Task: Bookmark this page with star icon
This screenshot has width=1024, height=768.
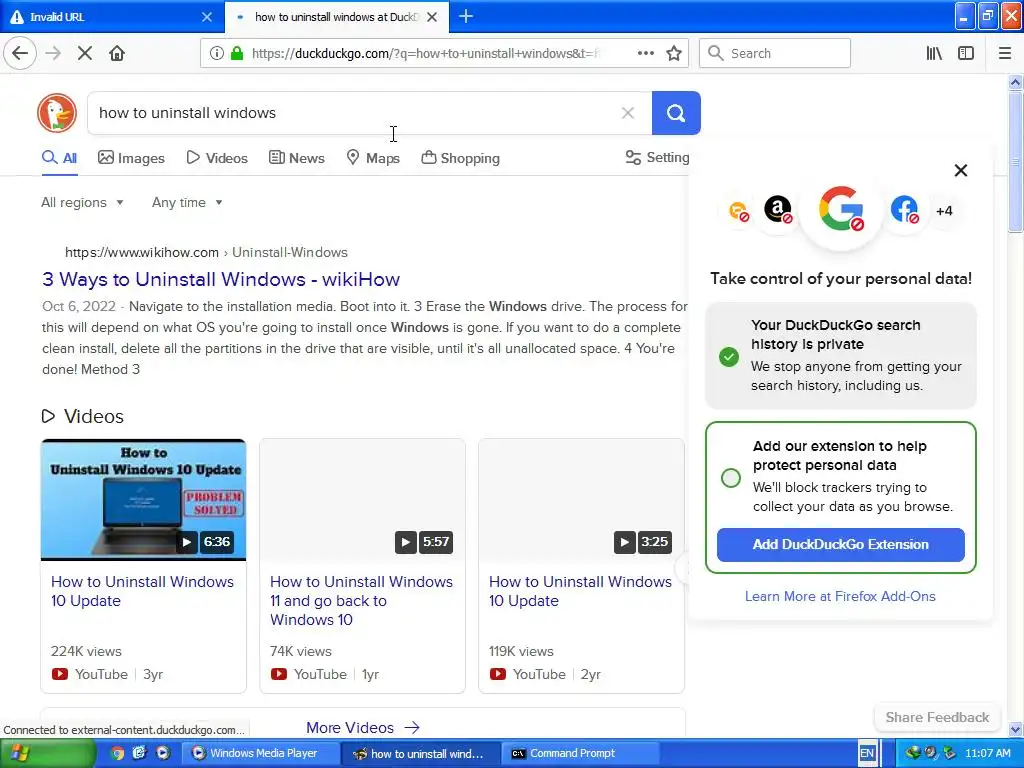Action: 674,54
